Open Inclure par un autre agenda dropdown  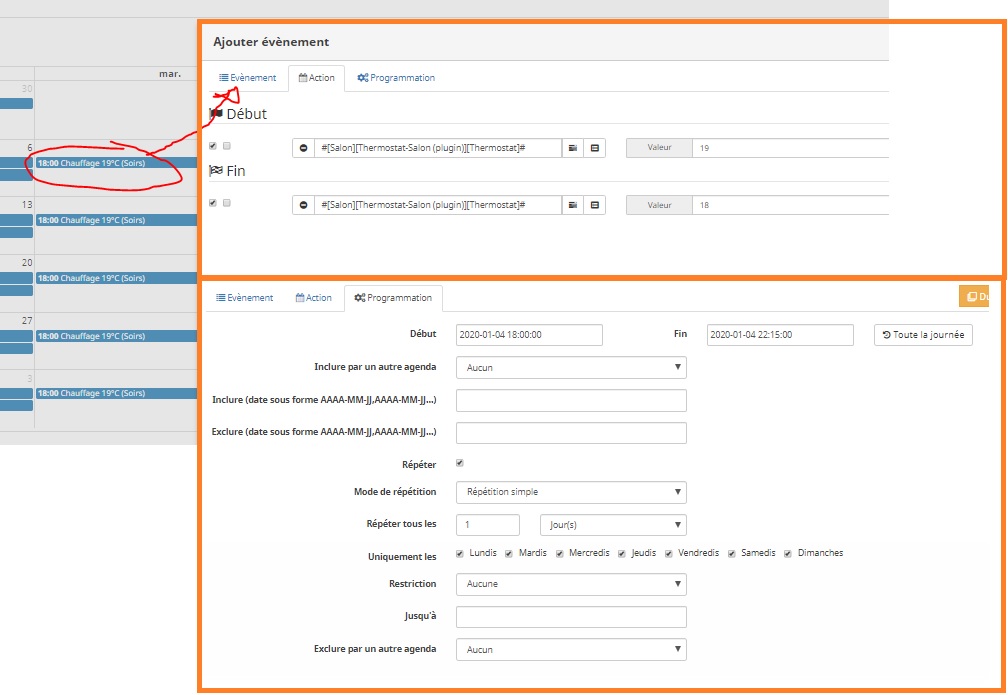571,367
